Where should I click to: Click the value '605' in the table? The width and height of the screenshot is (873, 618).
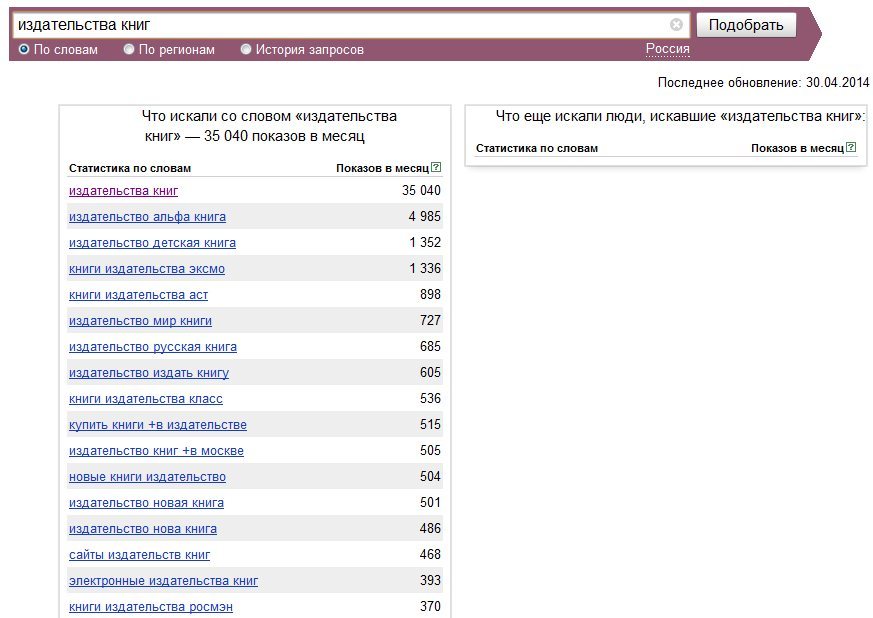pos(430,372)
